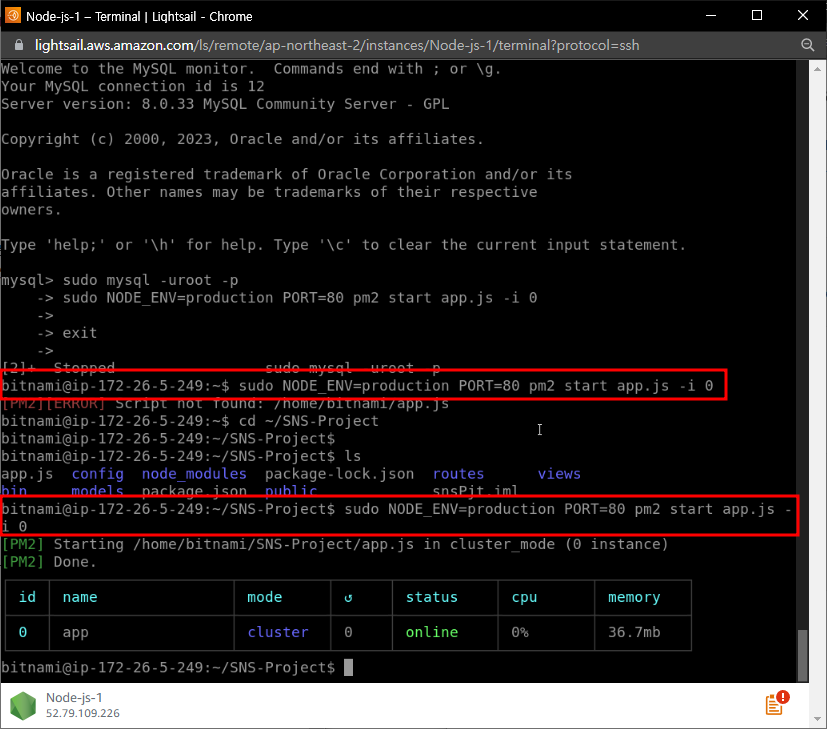Click the 'app' name cell

pyautogui.click(x=75, y=632)
